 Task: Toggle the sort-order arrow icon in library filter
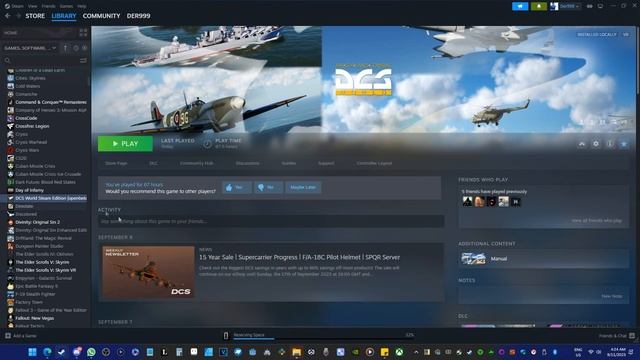[65, 48]
